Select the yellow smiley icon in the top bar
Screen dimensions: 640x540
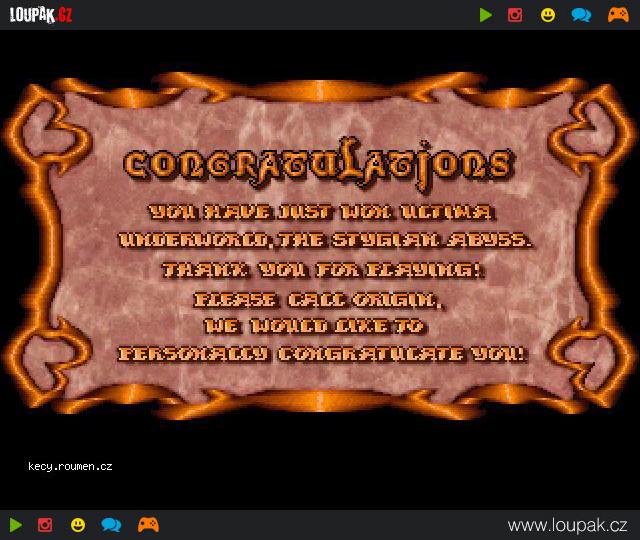[x=548, y=15]
